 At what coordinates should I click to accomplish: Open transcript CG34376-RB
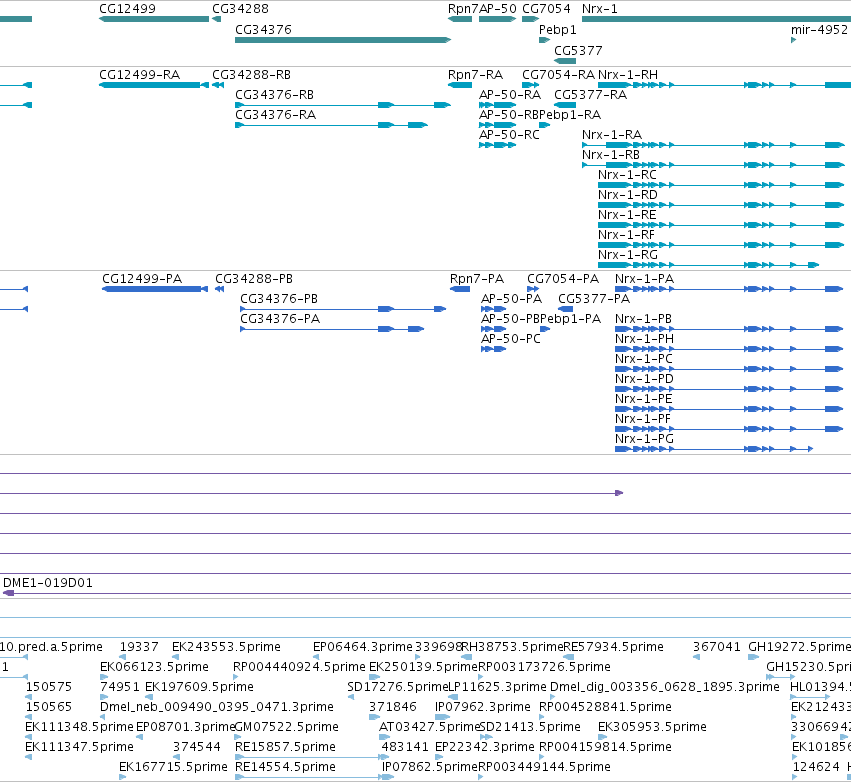(274, 94)
